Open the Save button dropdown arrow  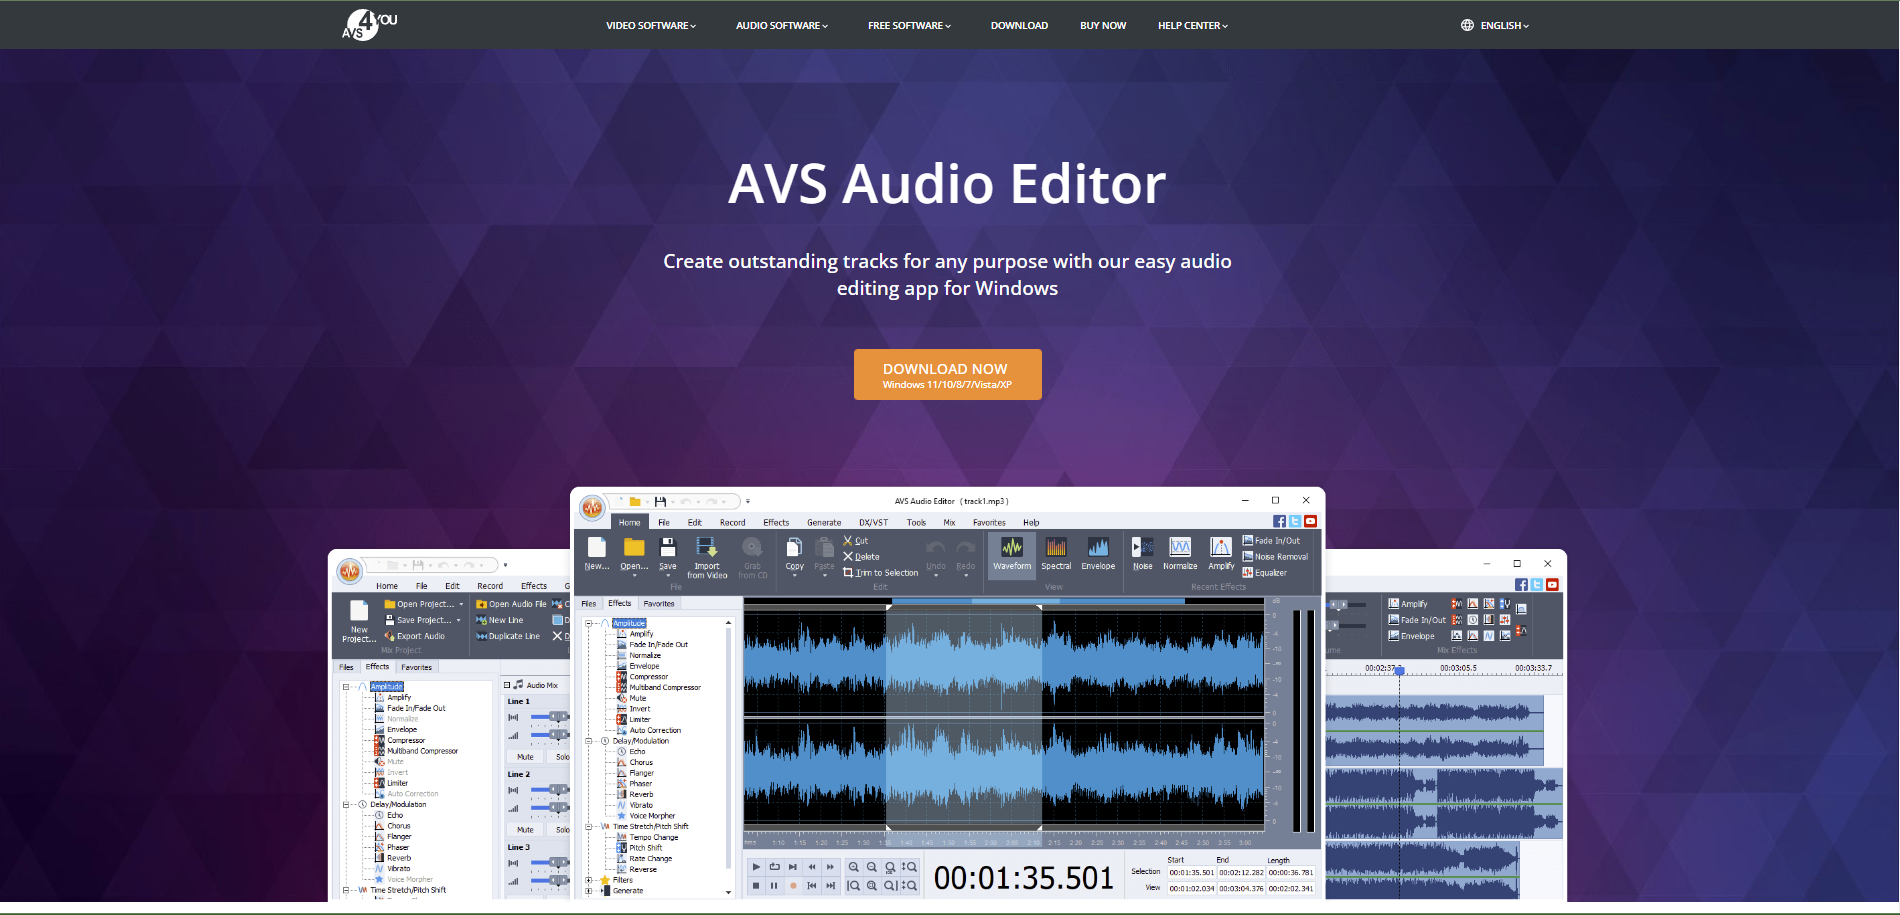click(x=668, y=574)
